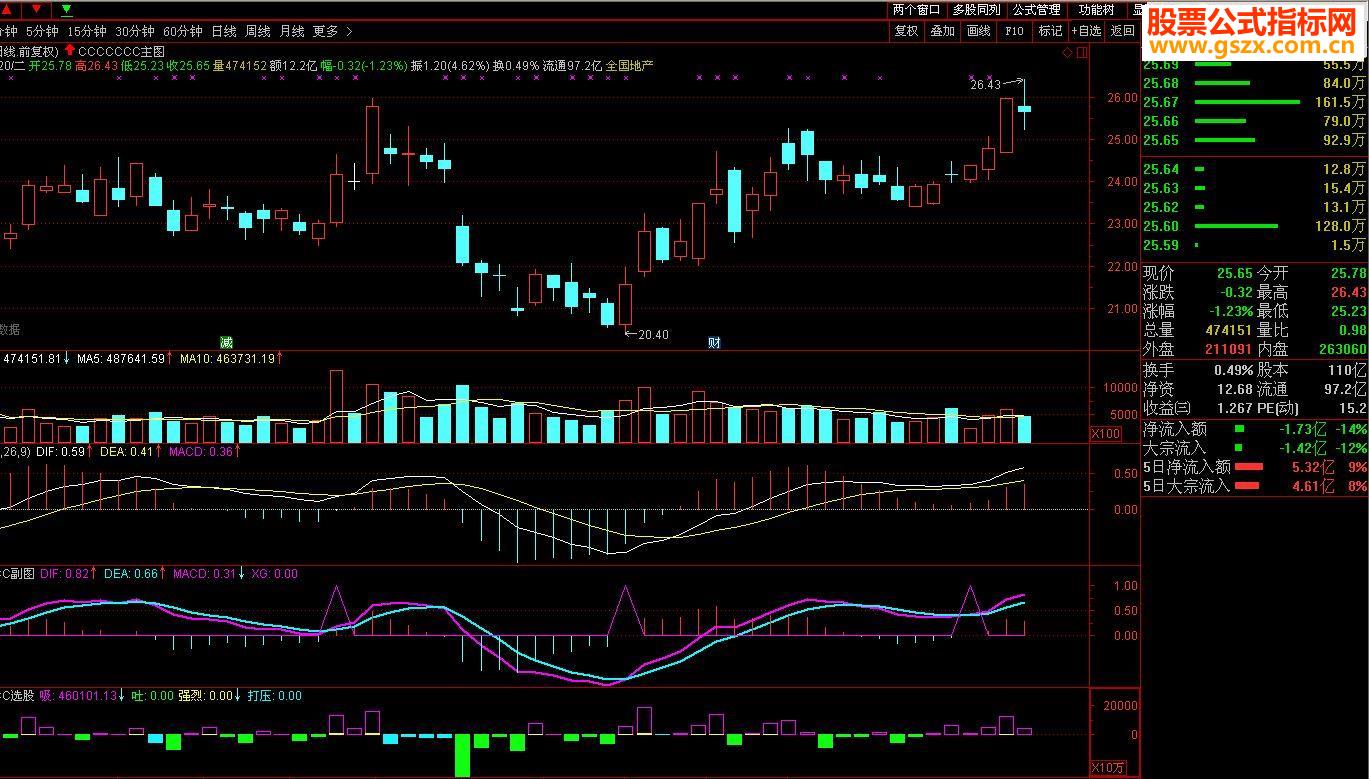Open F10 company info
The image size is (1369, 779).
point(1014,31)
